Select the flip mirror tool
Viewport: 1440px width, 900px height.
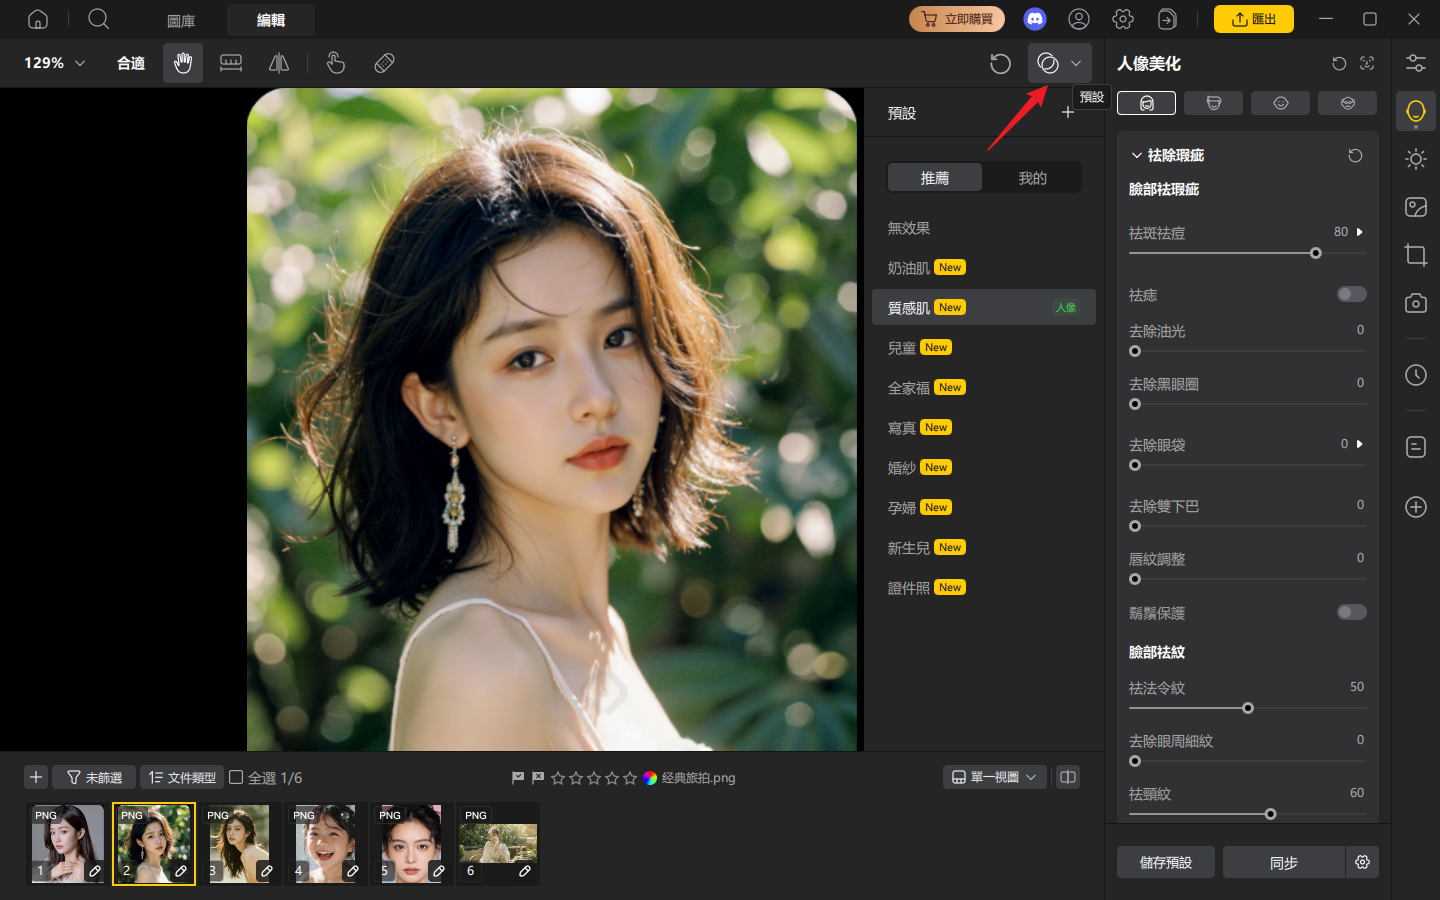click(x=279, y=63)
